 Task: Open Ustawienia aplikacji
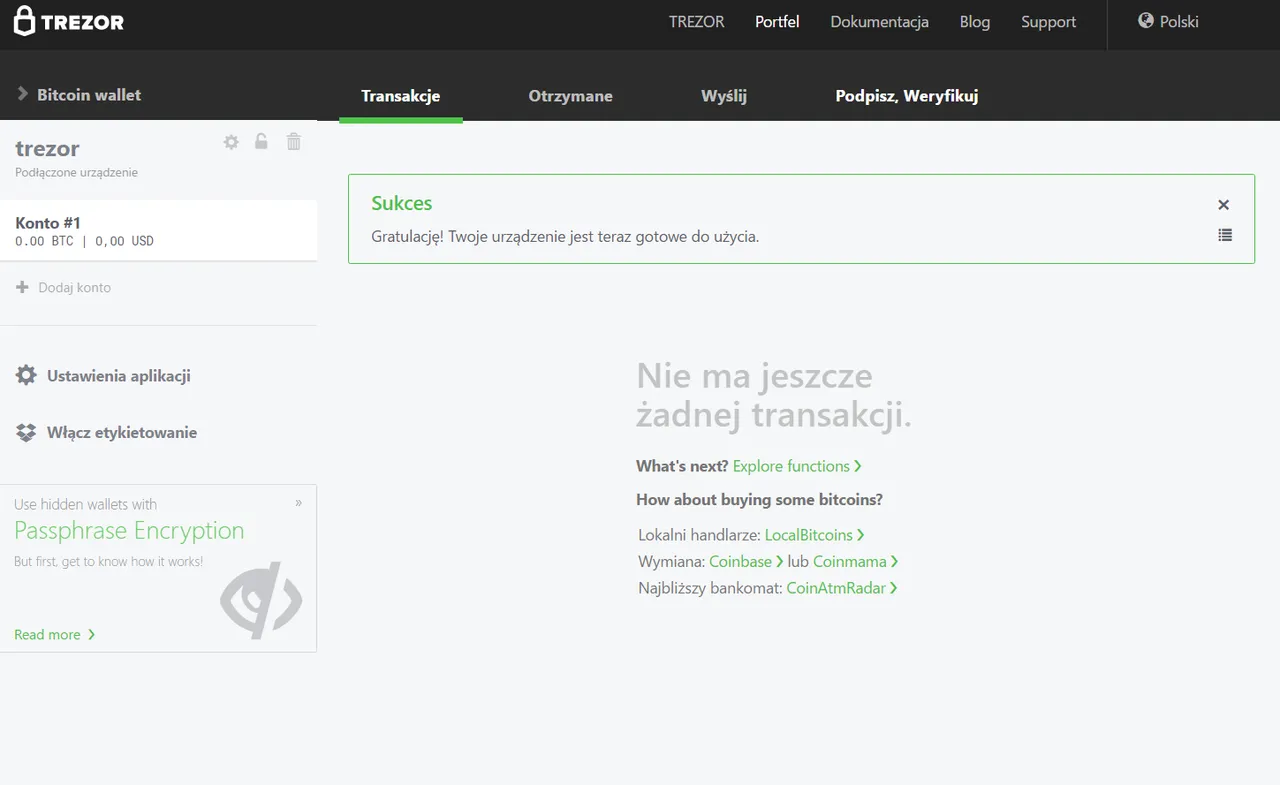pos(103,376)
